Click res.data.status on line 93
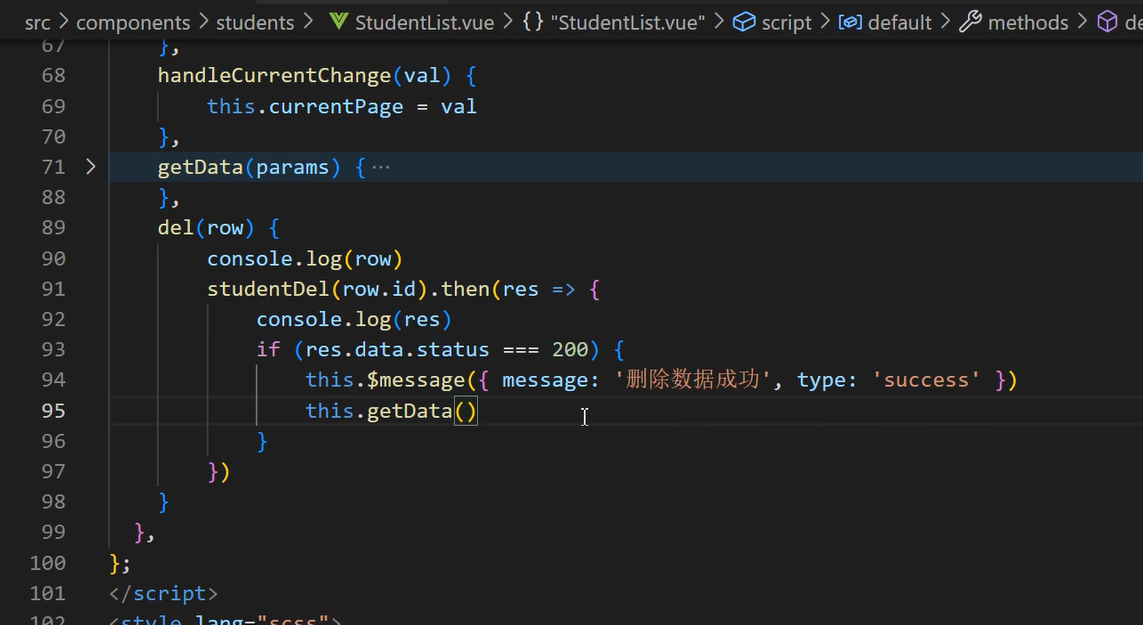1143x625 pixels. [x=397, y=349]
